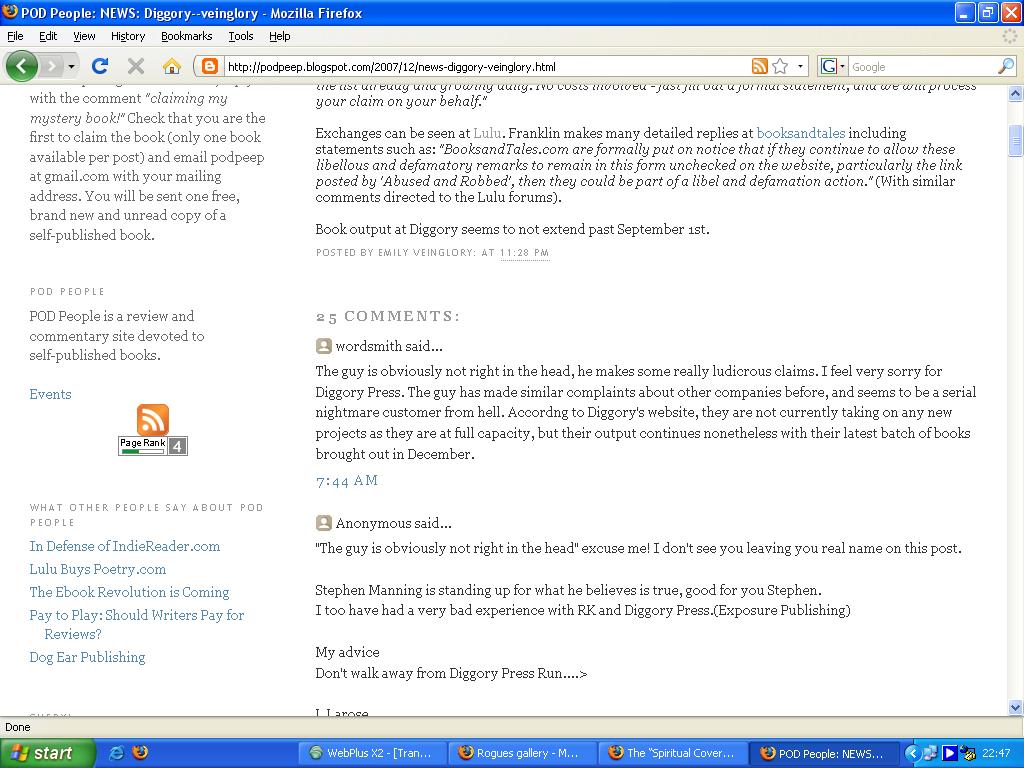Screen dimensions: 1024x768
Task: Click the orange RSS feed icon in sidebar
Action: (153, 419)
